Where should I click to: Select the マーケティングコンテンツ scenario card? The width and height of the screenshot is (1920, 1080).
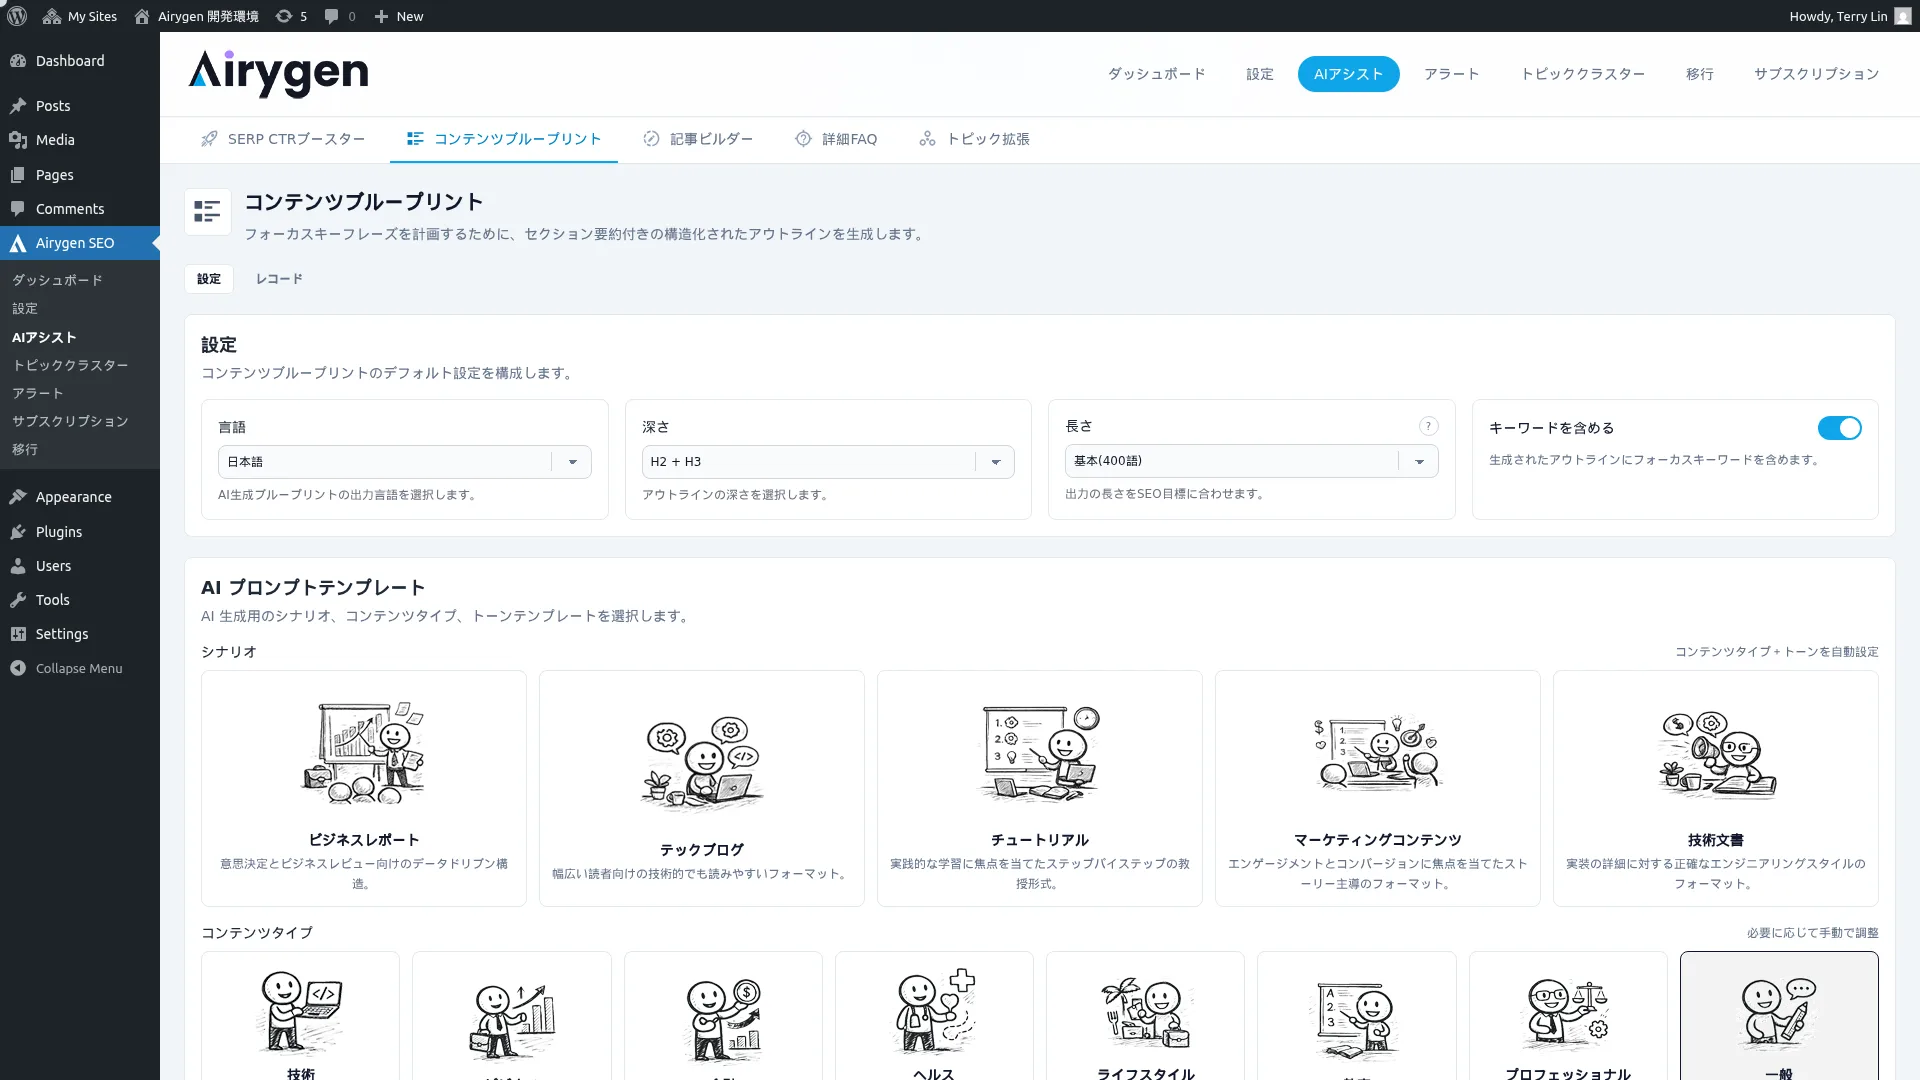(x=1378, y=788)
